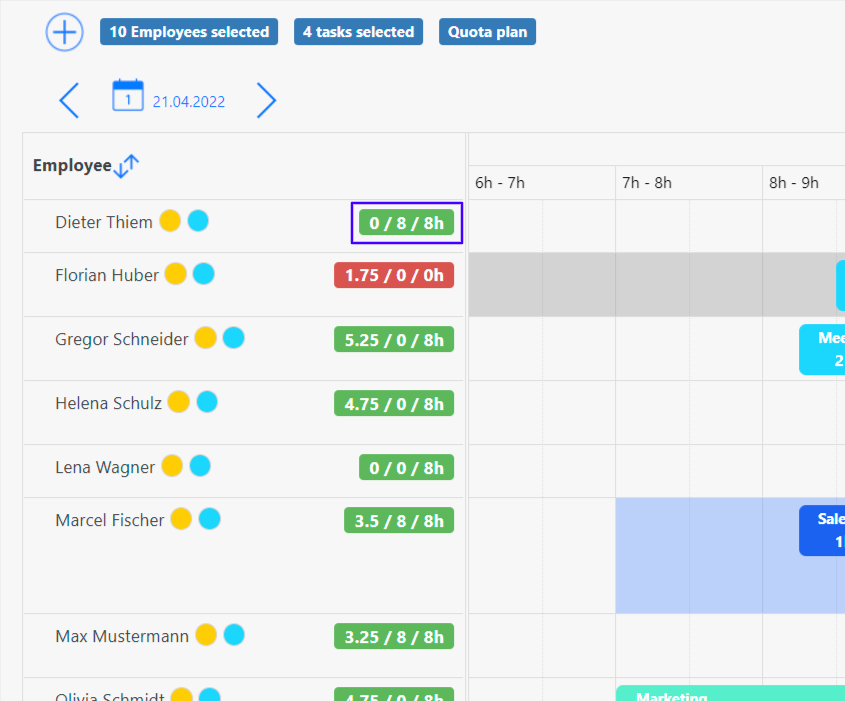
Task: Select Marcel Fischer's blue Sales task block
Action: point(822,530)
